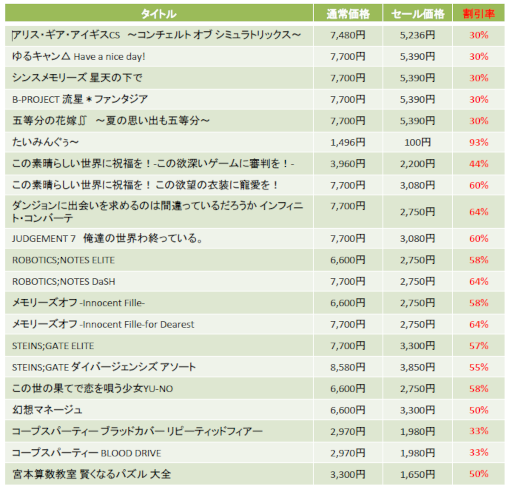Screen dimensions: 512x492
Task: Select the ゆるキャン△ Have a nice day! title
Action: pos(79,56)
